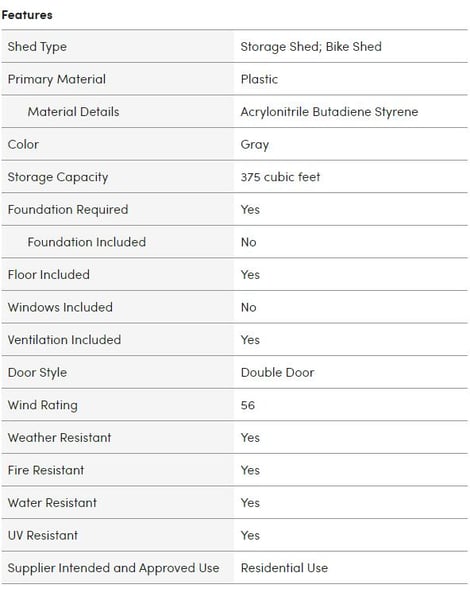This screenshot has height=600, width=470.
Task: Select the Color row label
Action: (x=23, y=144)
